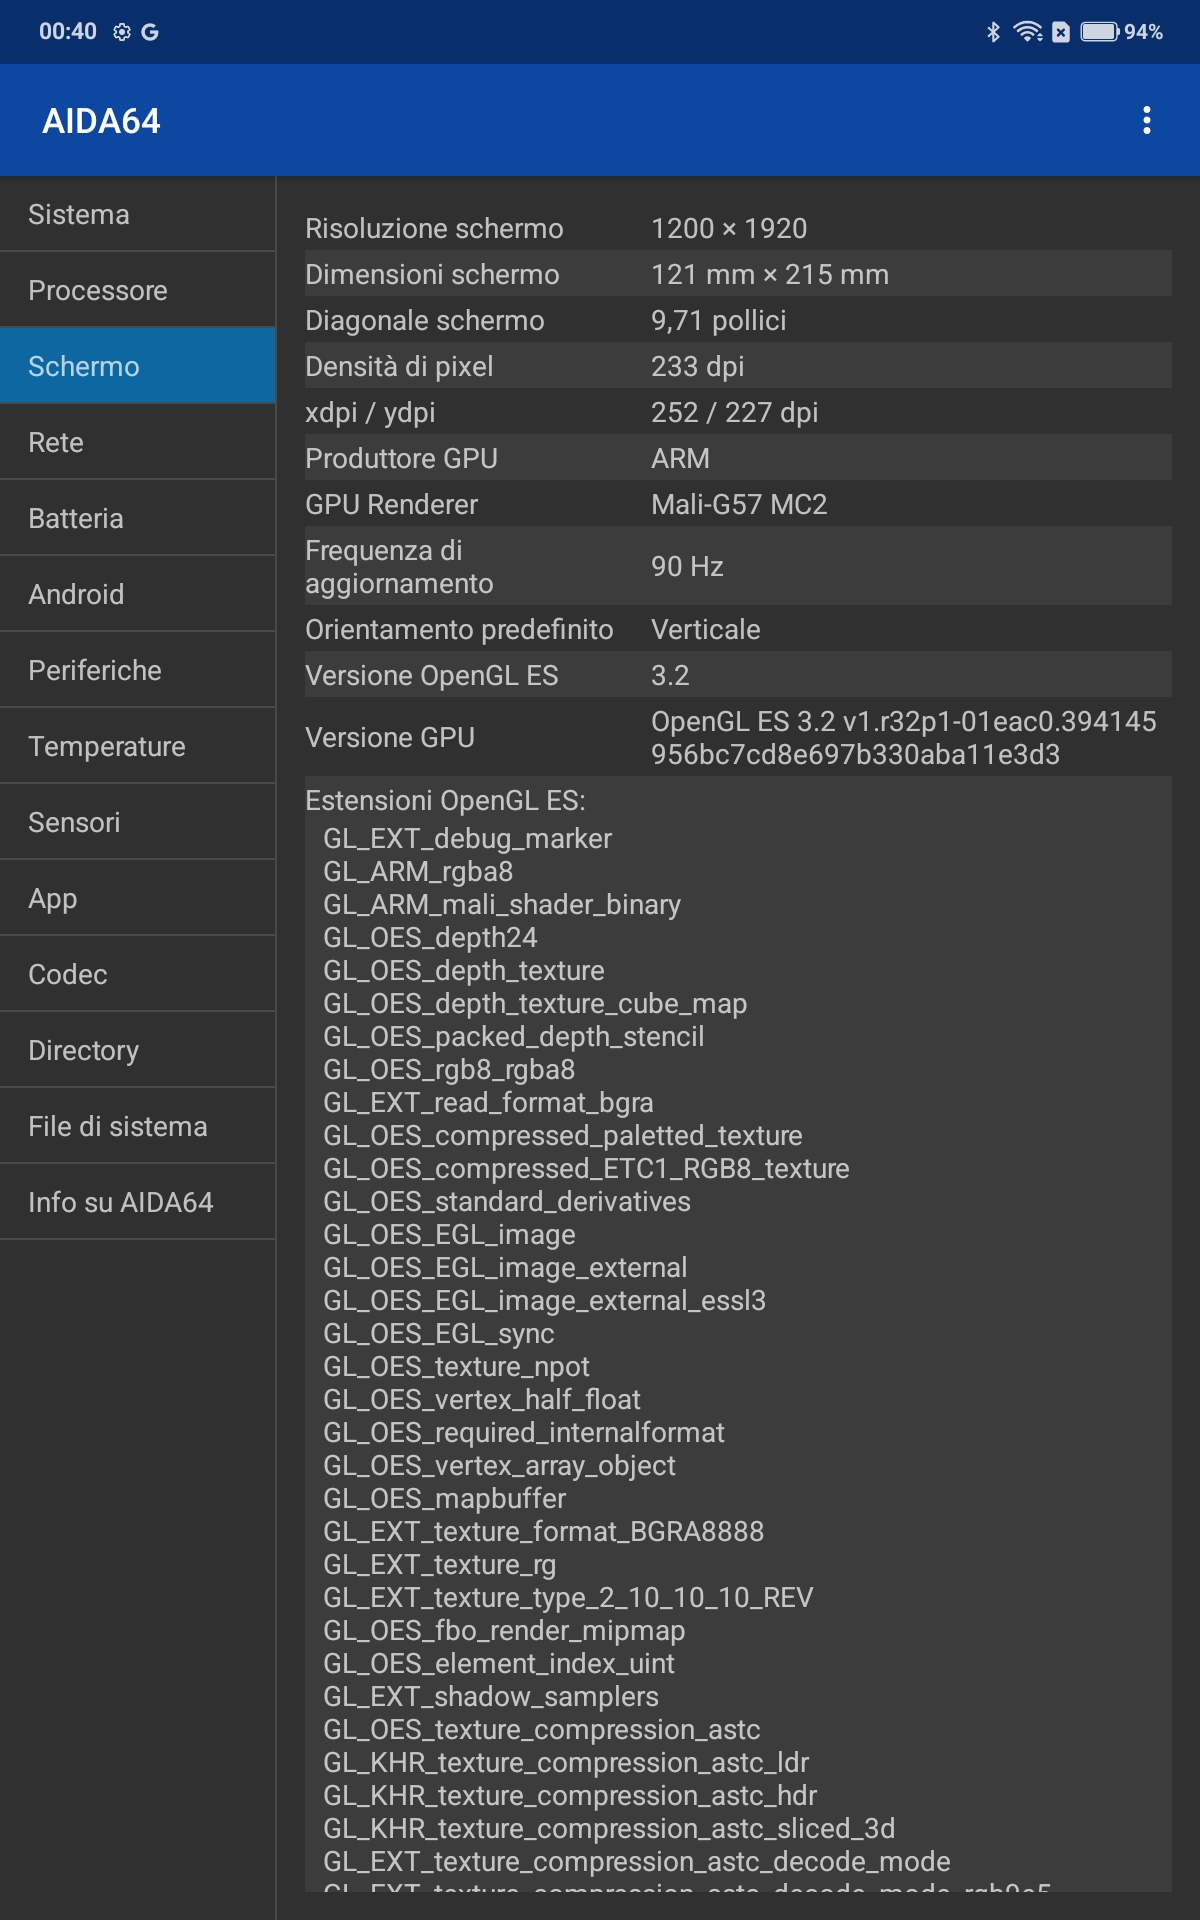Open the three-dot overflow menu

[1146, 120]
